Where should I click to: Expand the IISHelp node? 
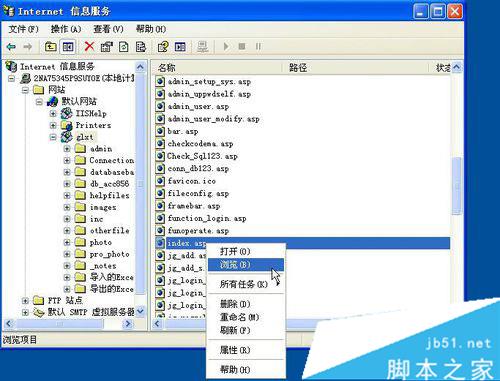pos(53,114)
